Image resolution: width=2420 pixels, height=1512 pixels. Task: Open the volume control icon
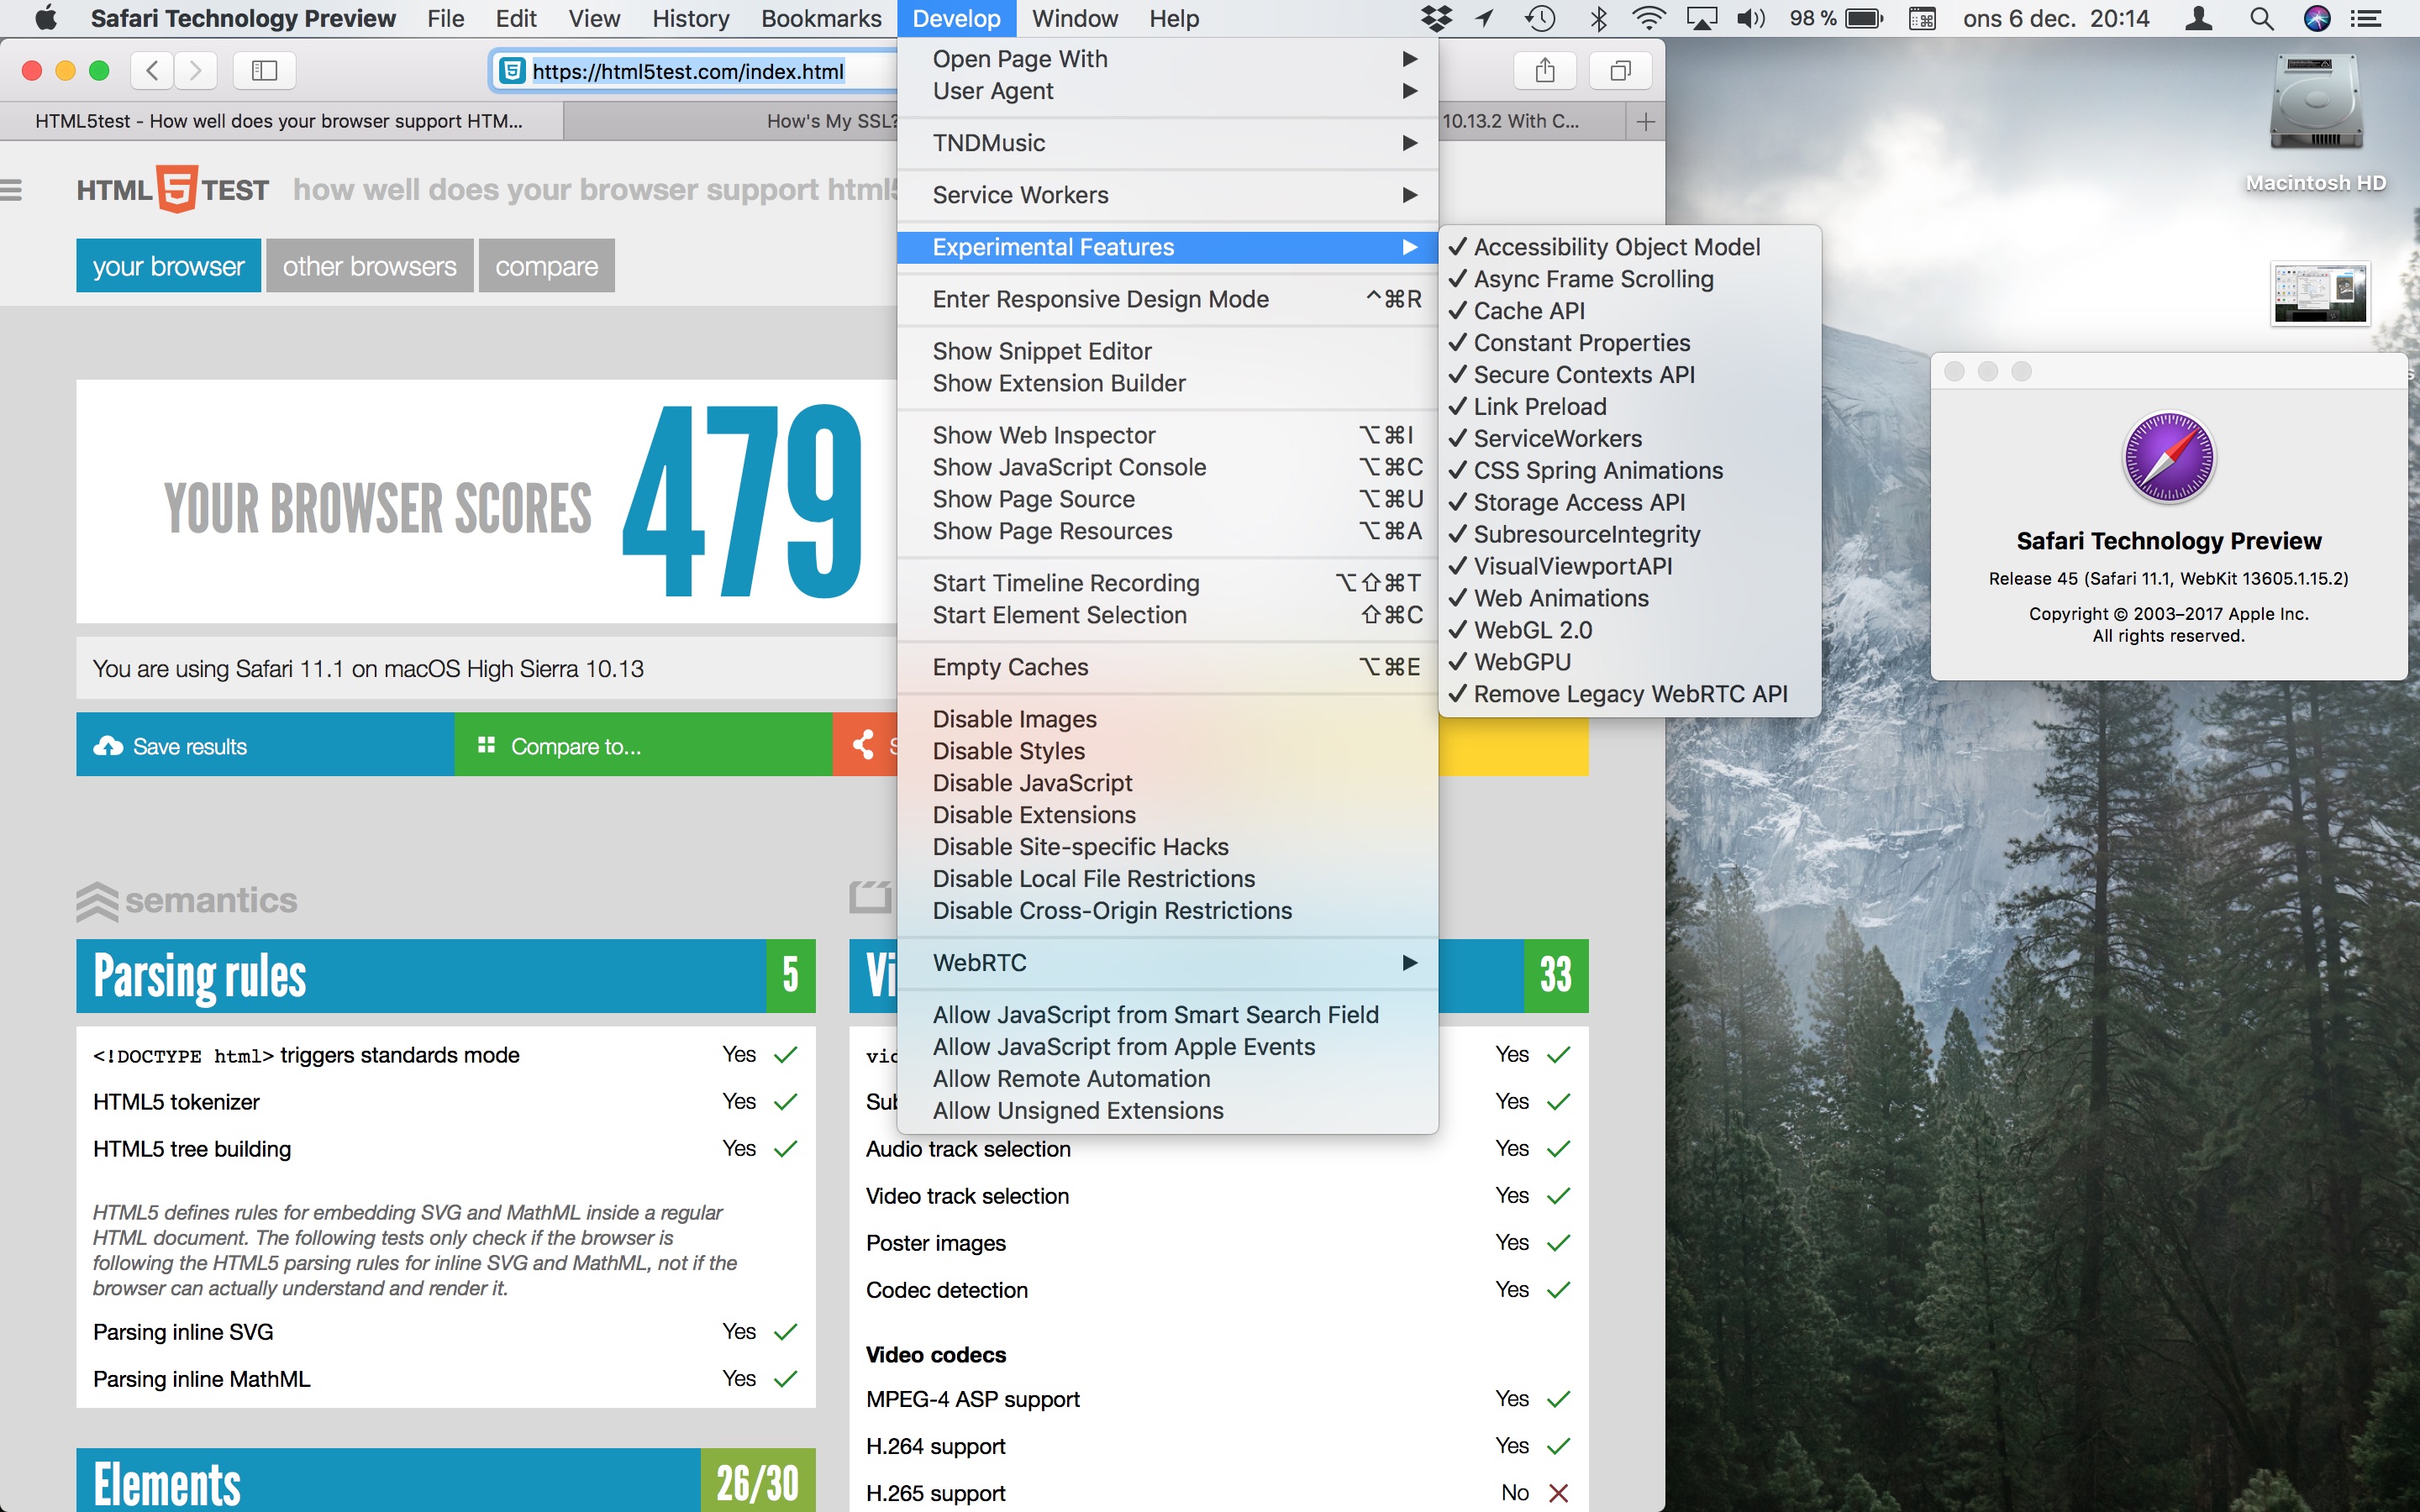(1750, 18)
